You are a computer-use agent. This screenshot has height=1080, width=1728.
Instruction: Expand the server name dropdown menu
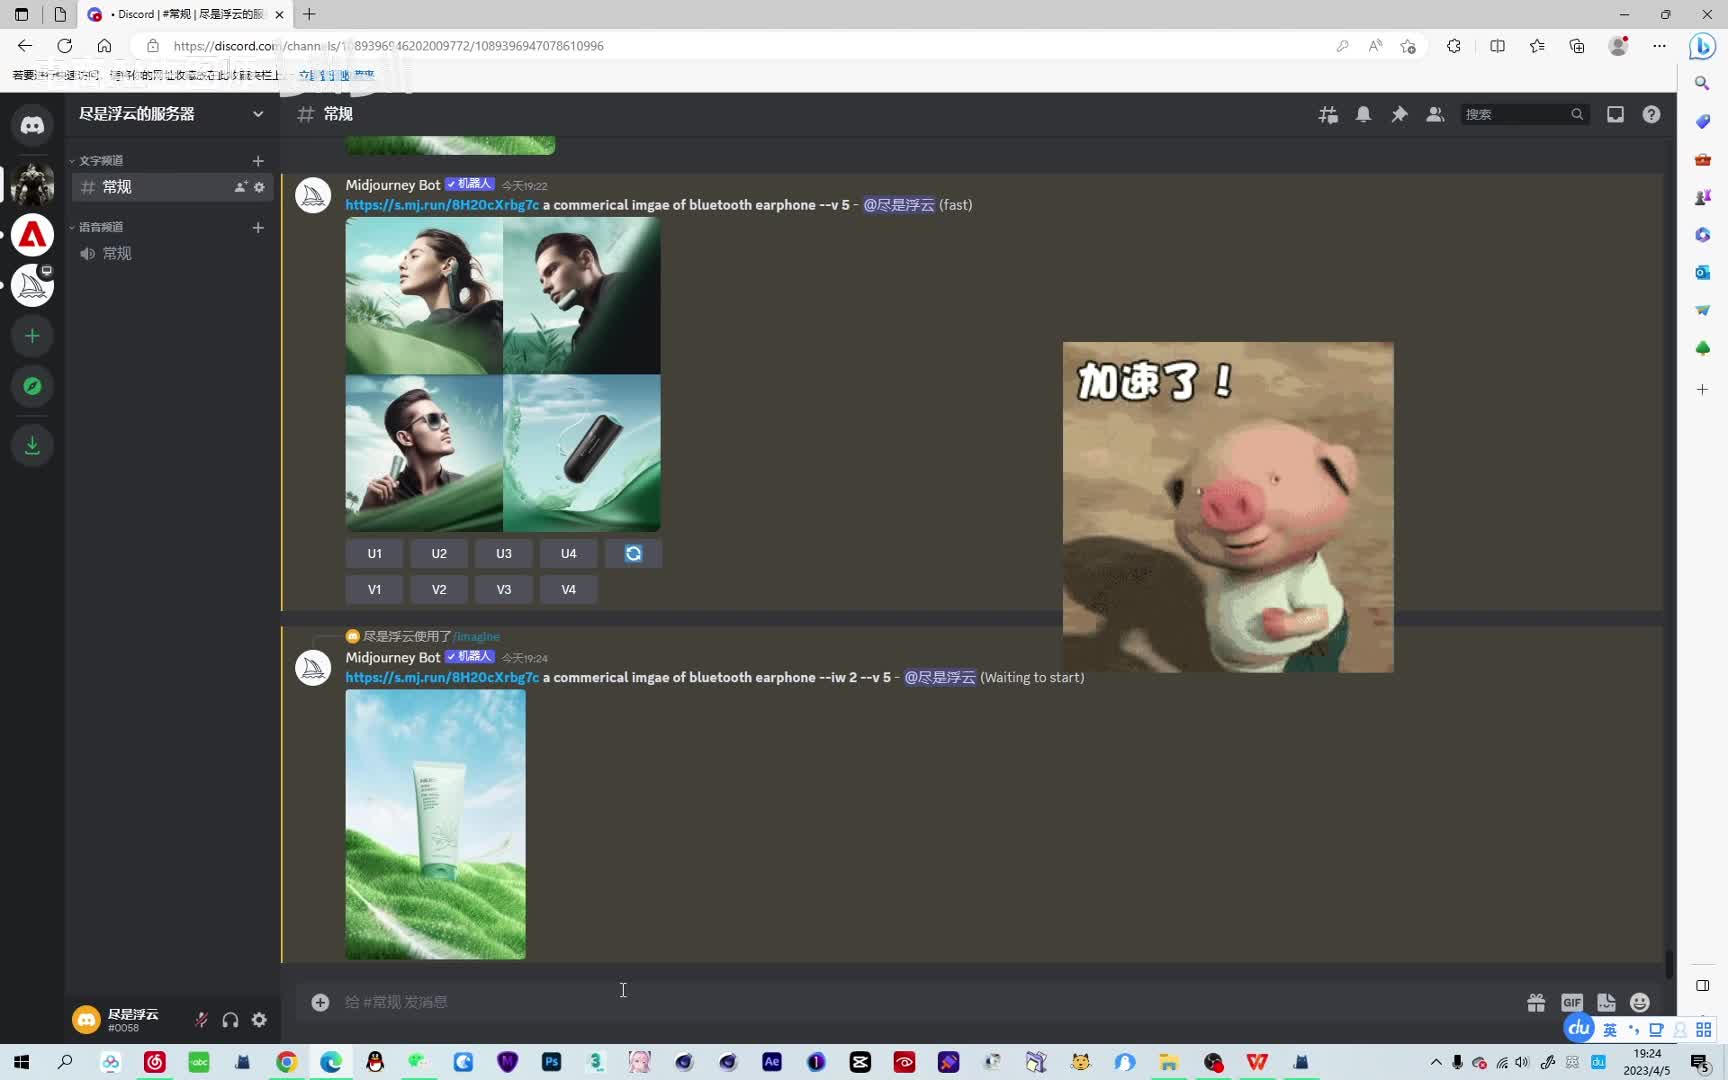point(257,114)
